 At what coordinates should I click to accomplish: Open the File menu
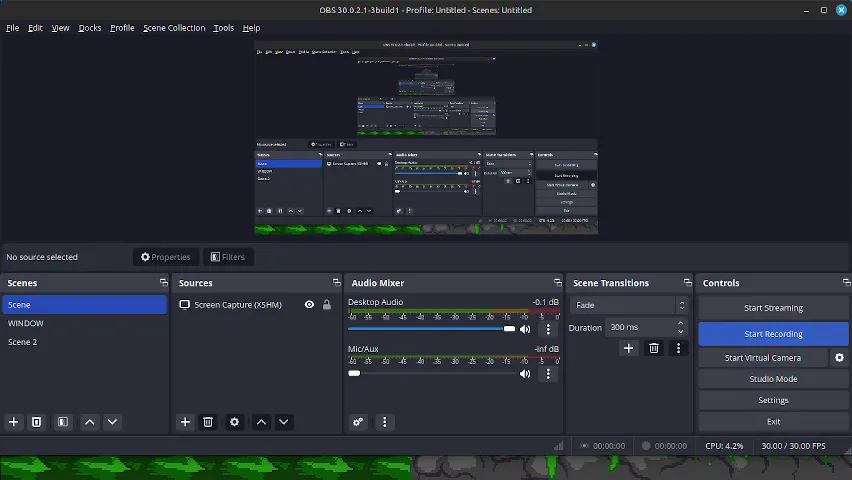pyautogui.click(x=12, y=28)
